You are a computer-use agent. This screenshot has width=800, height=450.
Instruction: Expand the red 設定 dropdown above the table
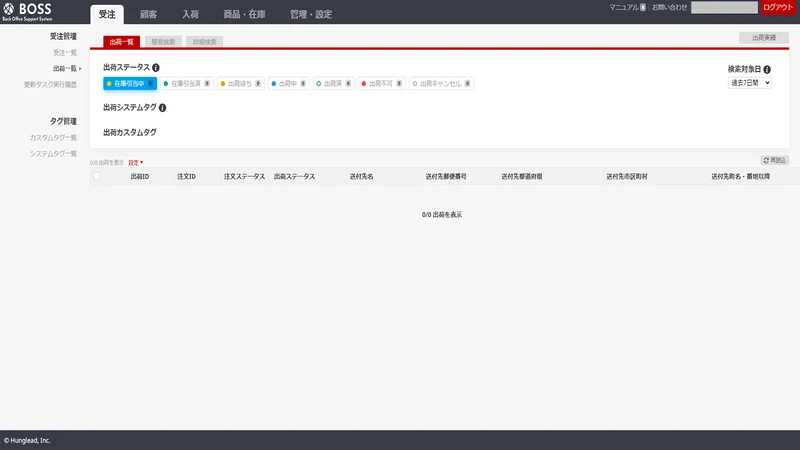tap(136, 163)
